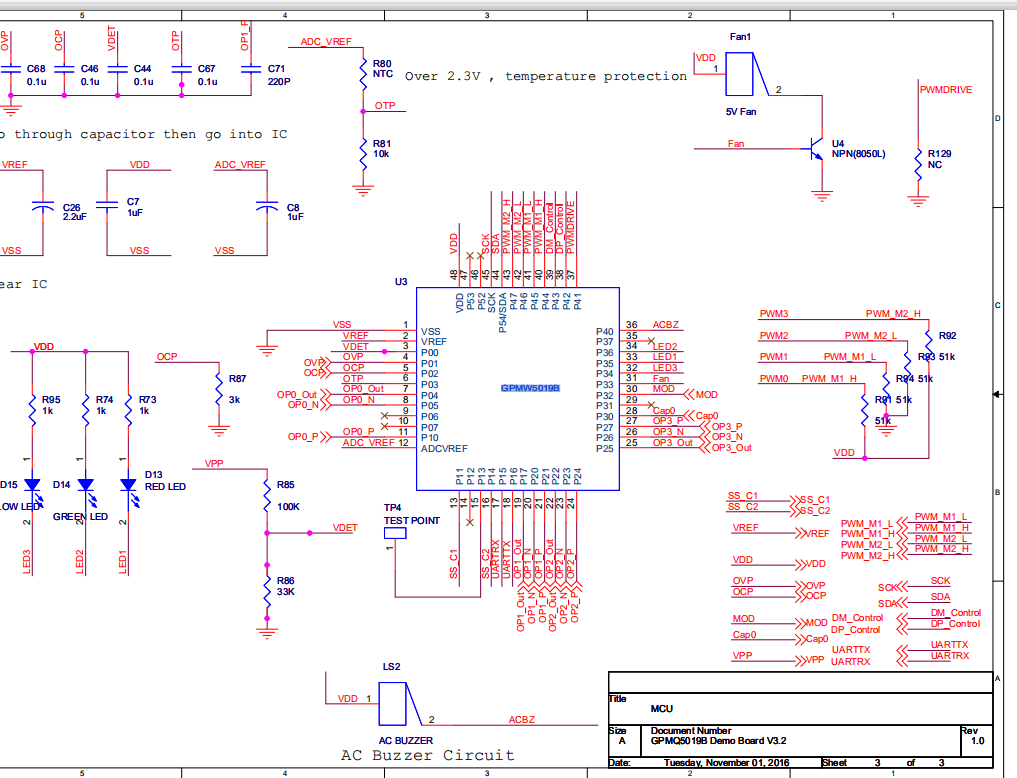Click the R95 1k resistor label
Image resolution: width=1017 pixels, height=778 pixels.
tap(51, 405)
